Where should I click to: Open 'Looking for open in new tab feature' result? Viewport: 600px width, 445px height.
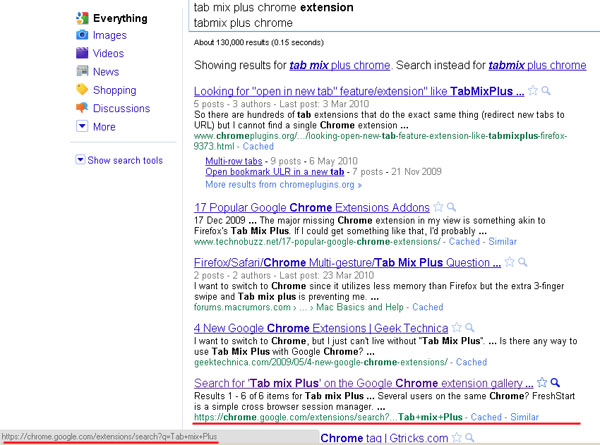click(x=359, y=91)
